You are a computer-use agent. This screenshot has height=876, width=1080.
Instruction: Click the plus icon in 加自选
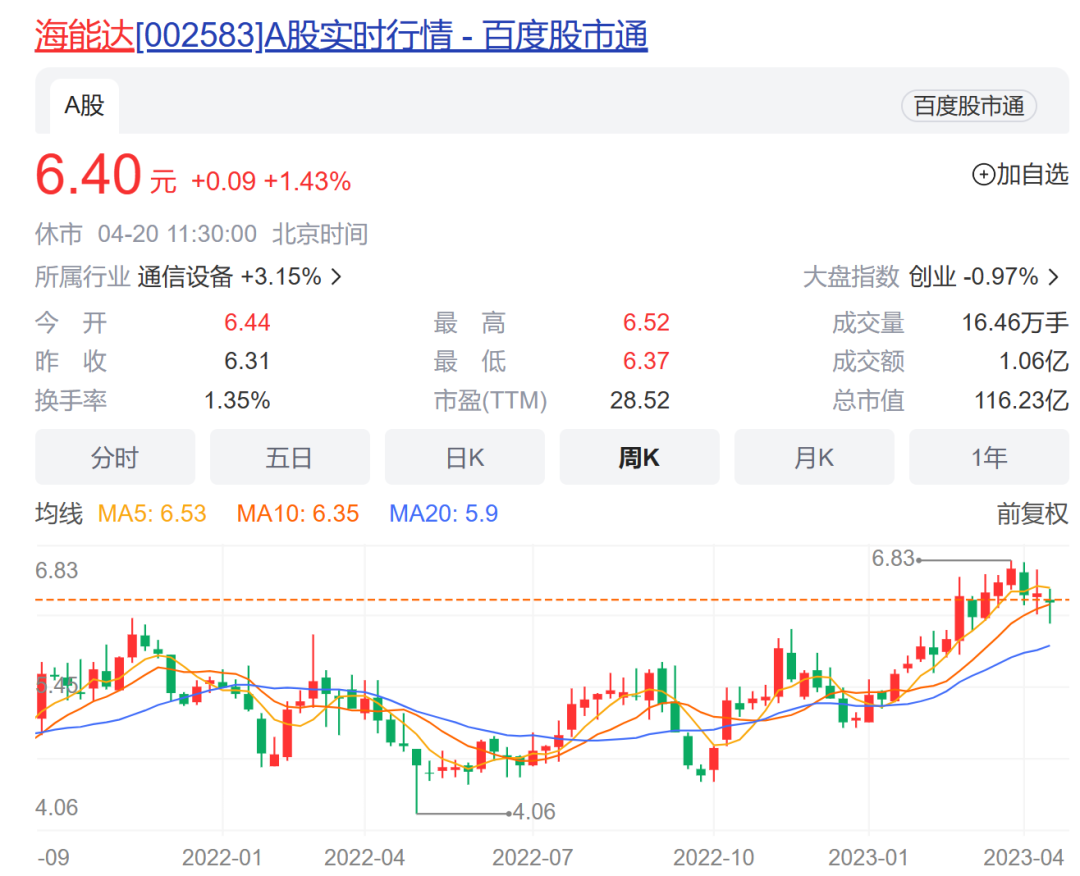tap(983, 174)
